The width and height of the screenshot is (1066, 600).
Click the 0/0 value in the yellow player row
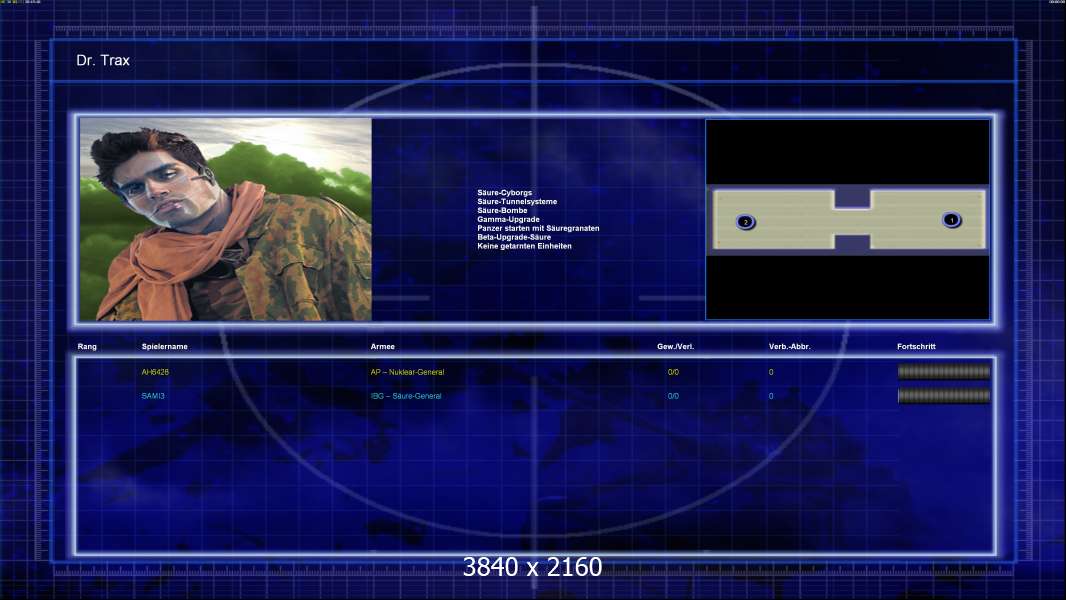coord(673,372)
